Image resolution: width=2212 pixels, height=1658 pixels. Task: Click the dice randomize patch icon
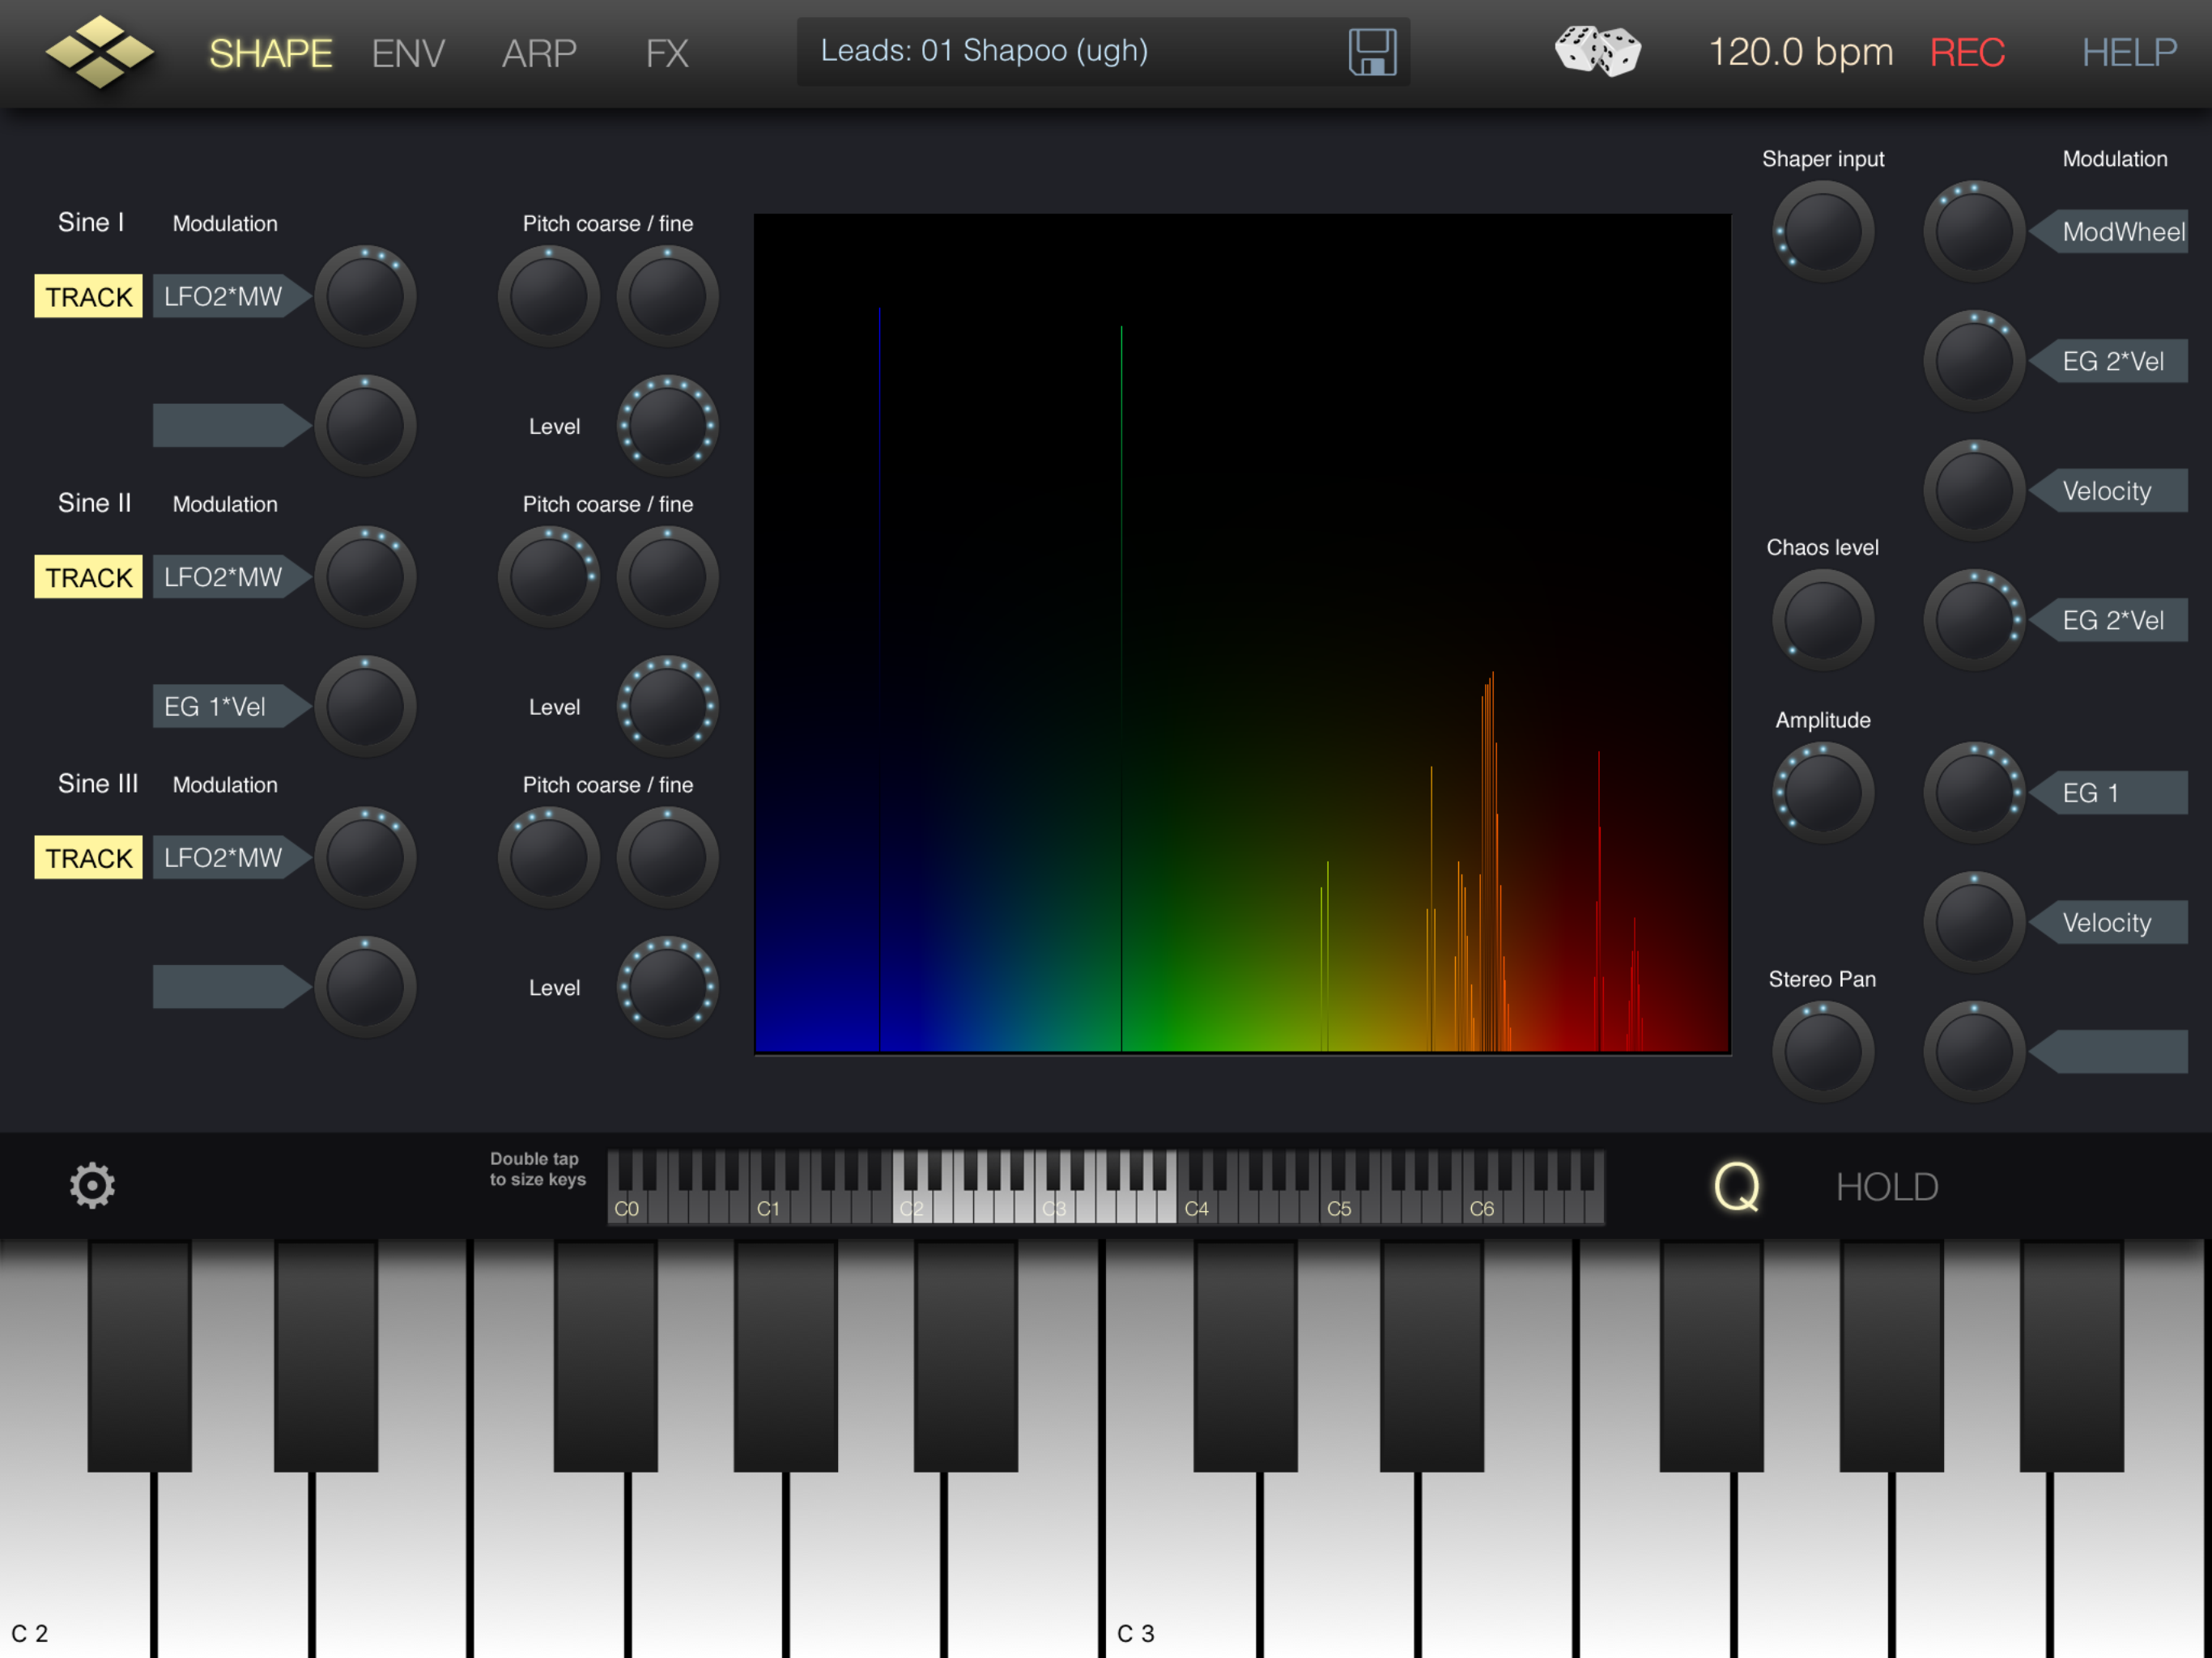[1597, 51]
